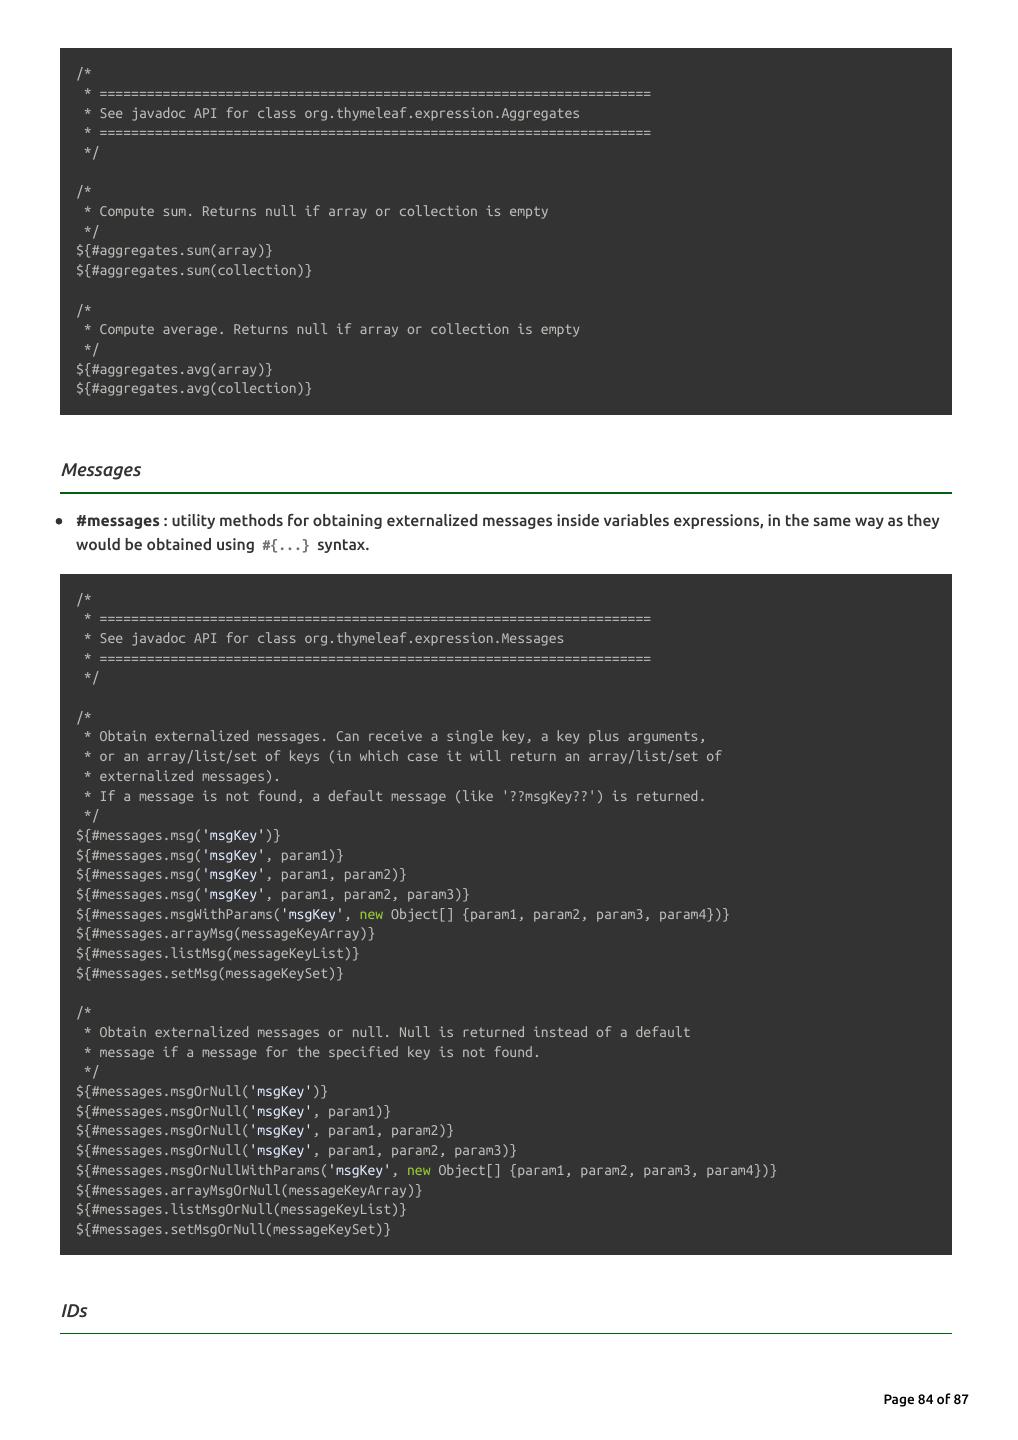The width and height of the screenshot is (1018, 1440).
Task: Click the ${#messages.msg('msgKey')} line
Action: pyautogui.click(x=178, y=836)
